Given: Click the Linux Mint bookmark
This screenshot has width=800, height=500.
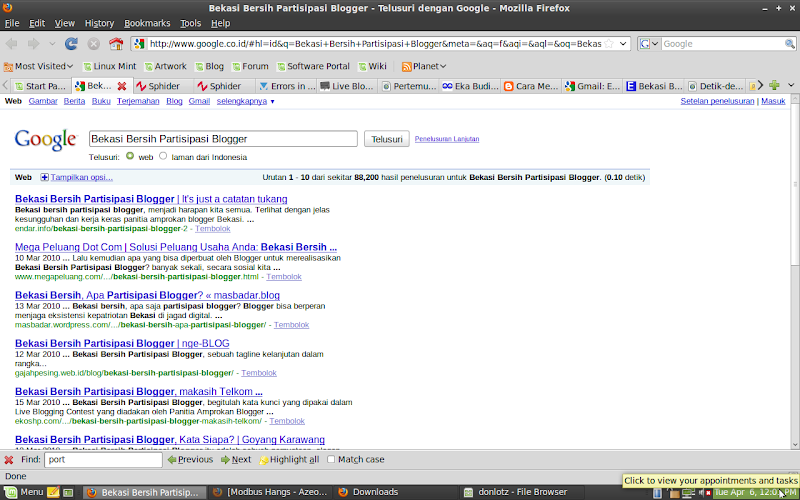Looking at the screenshot, I should coord(109,66).
